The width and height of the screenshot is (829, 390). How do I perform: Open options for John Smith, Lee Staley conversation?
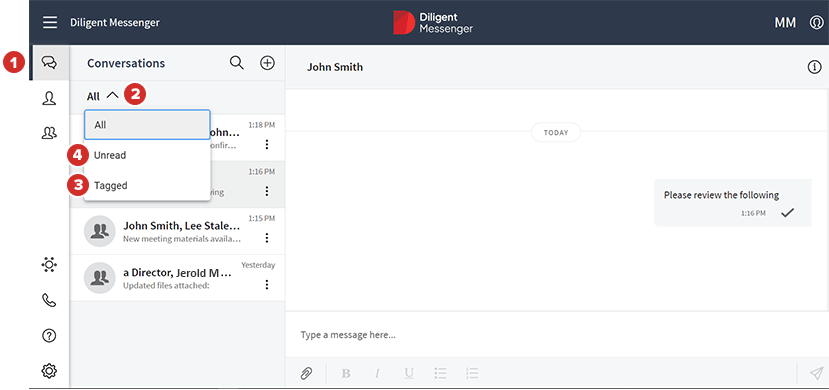tap(267, 238)
